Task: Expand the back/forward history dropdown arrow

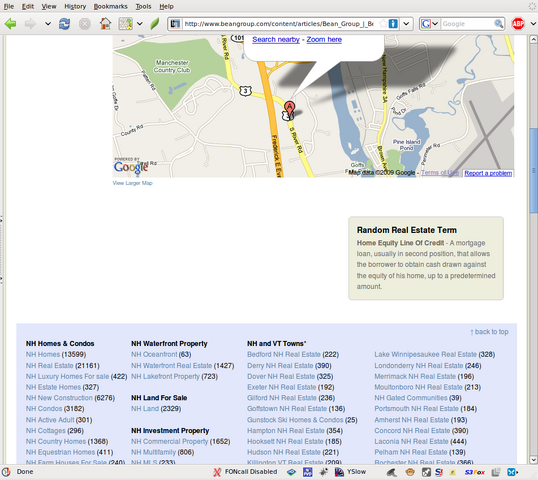Action: (x=48, y=24)
